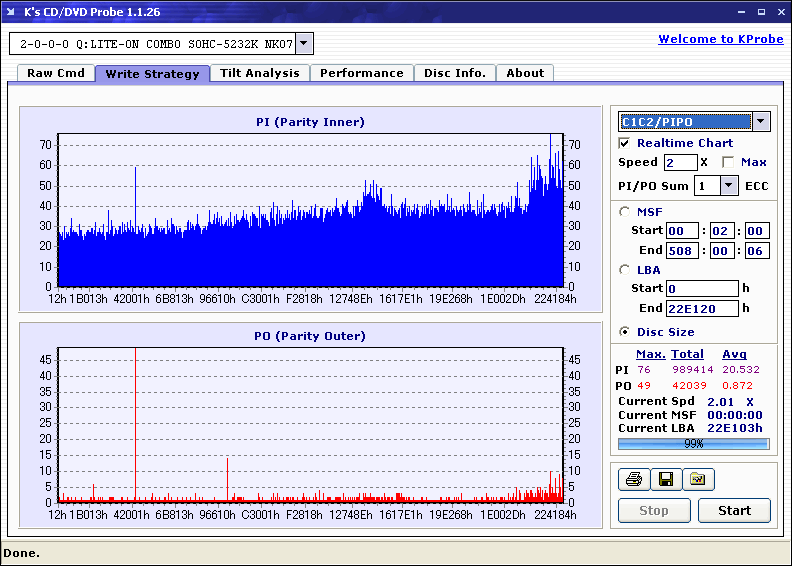Viewport: 792px width, 566px height.
Task: Select the MSF radio button
Action: coord(625,211)
